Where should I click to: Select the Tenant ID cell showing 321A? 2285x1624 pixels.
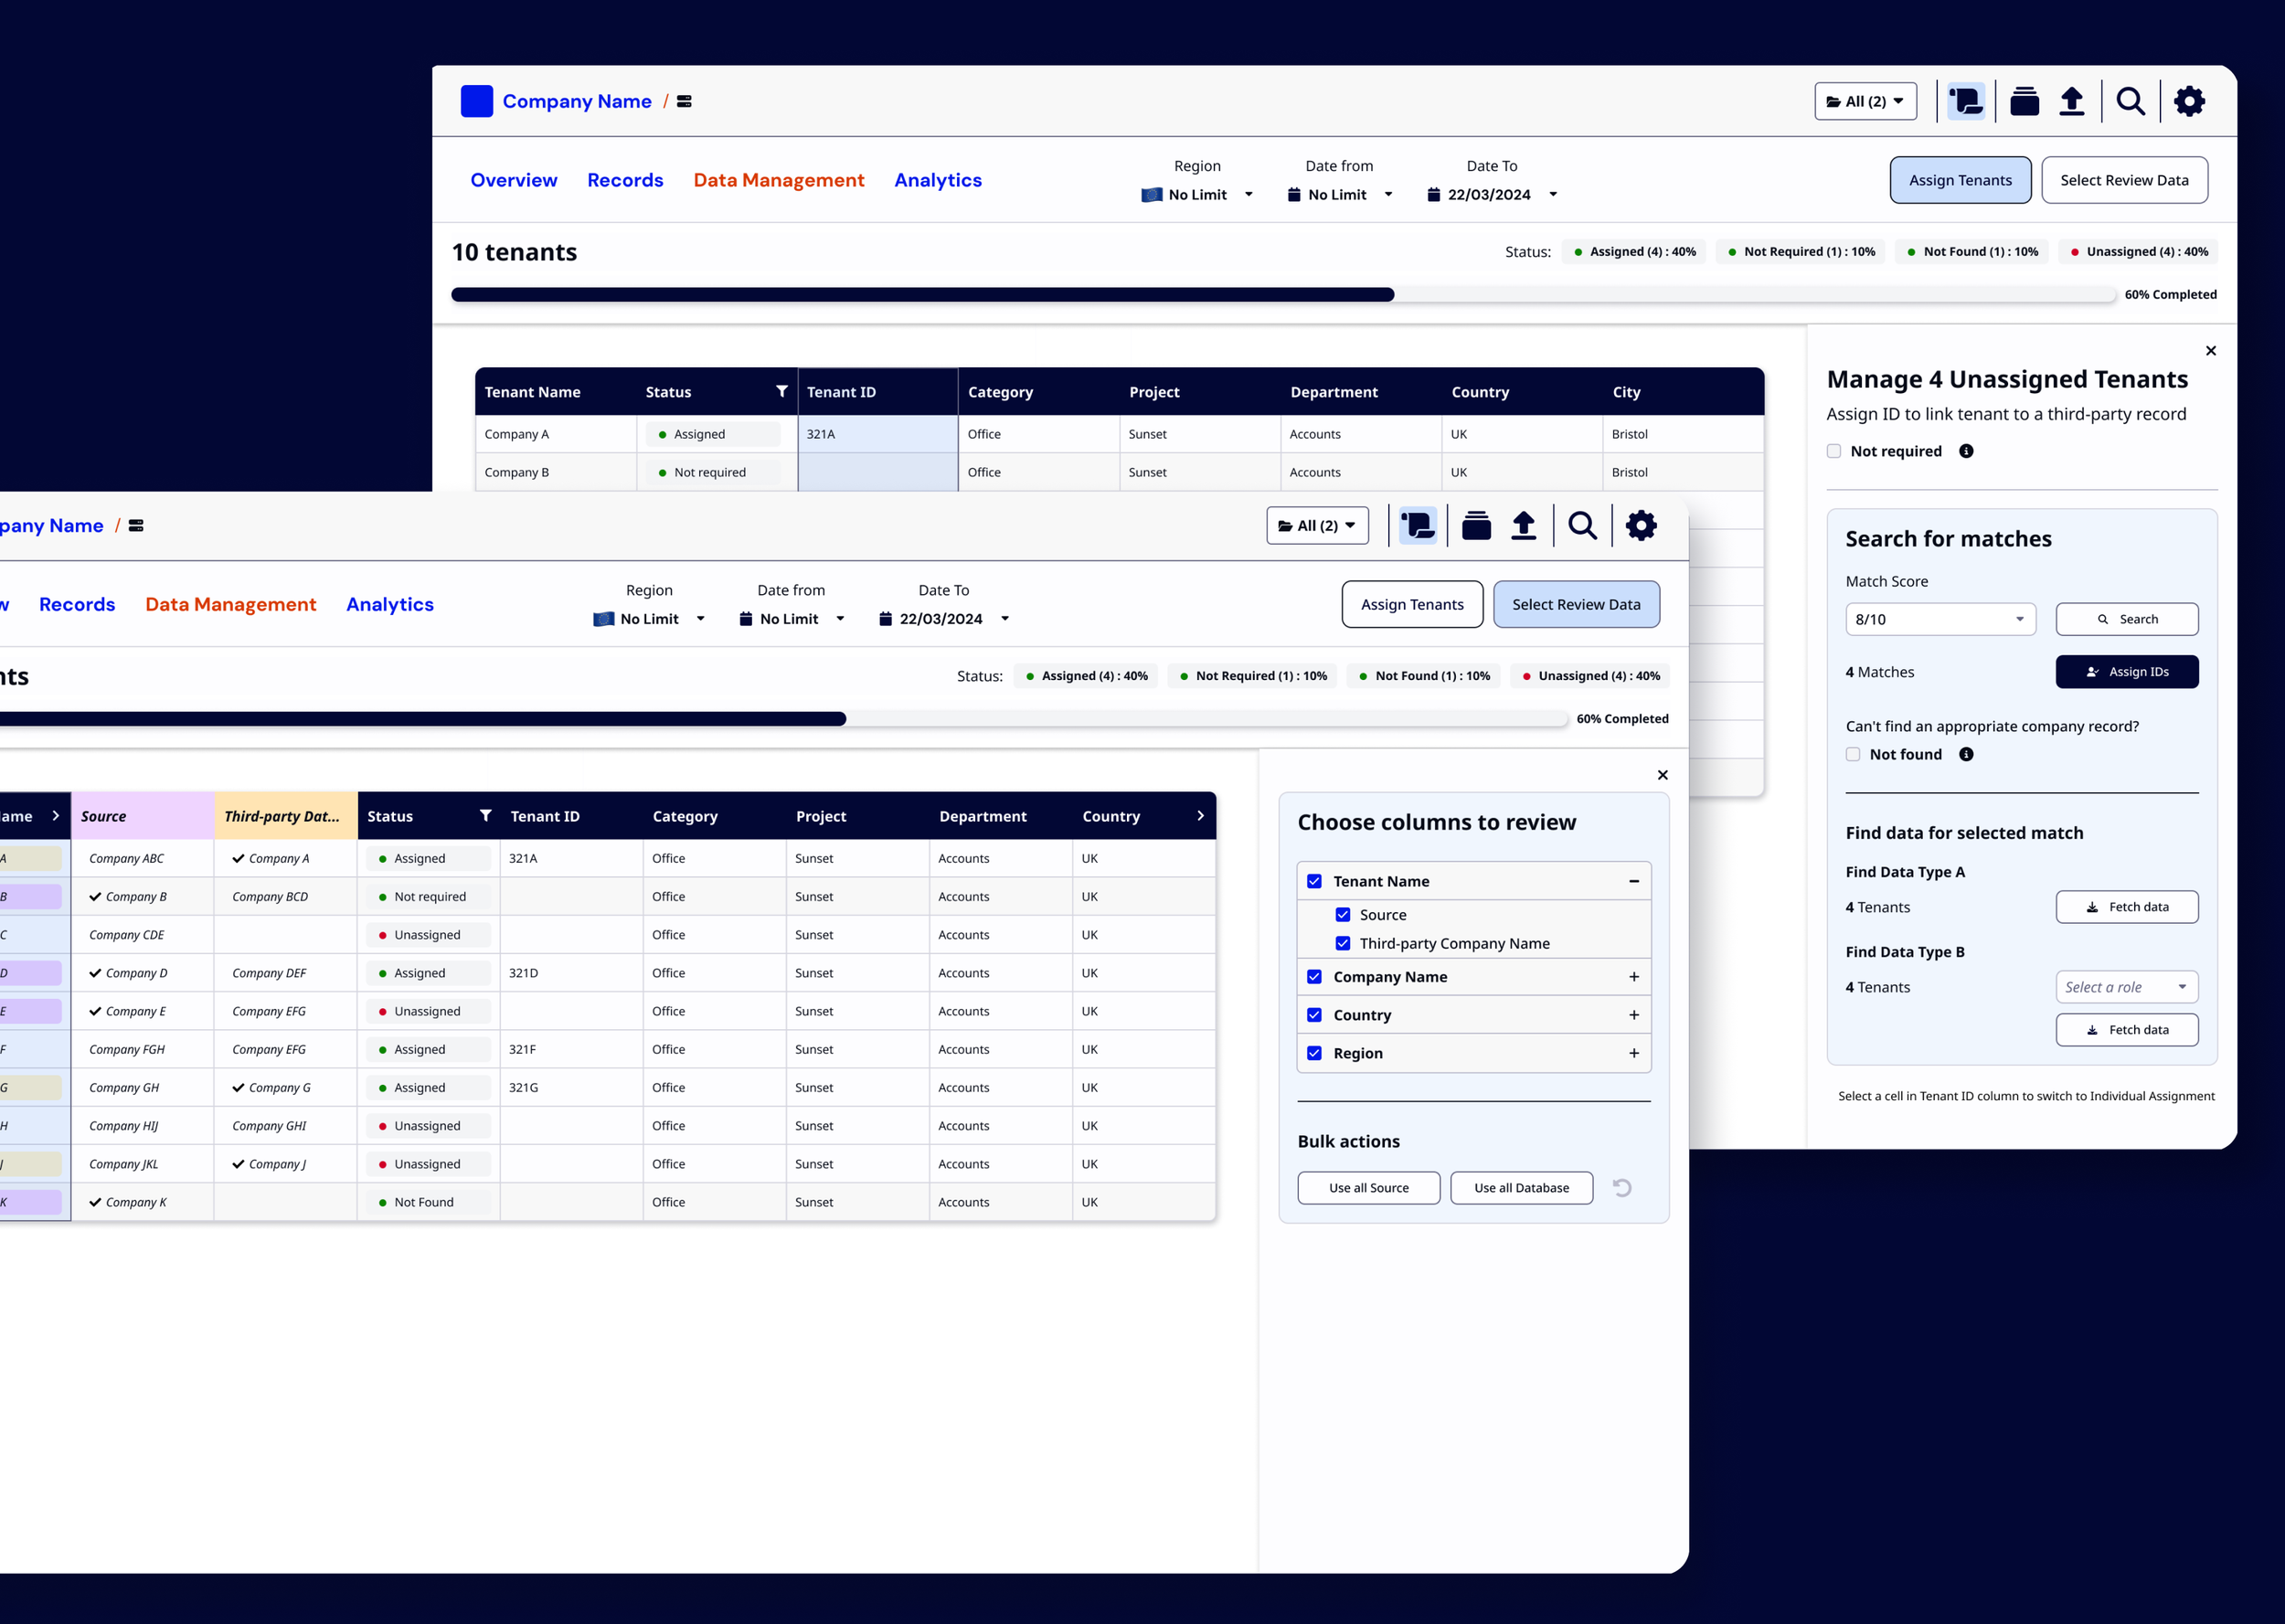click(877, 434)
